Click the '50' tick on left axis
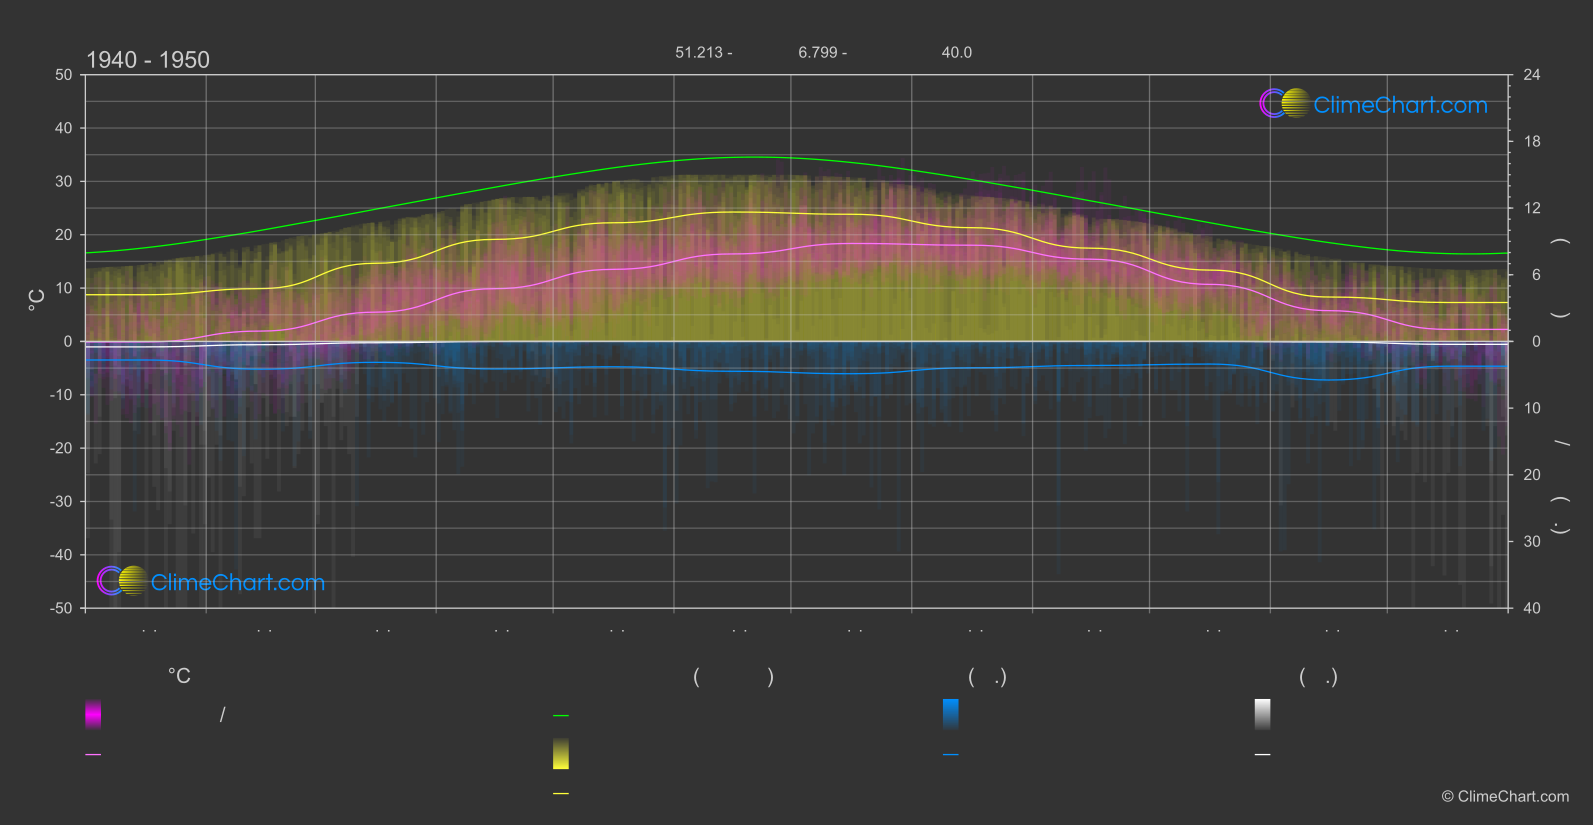1593x825 pixels. pos(64,75)
